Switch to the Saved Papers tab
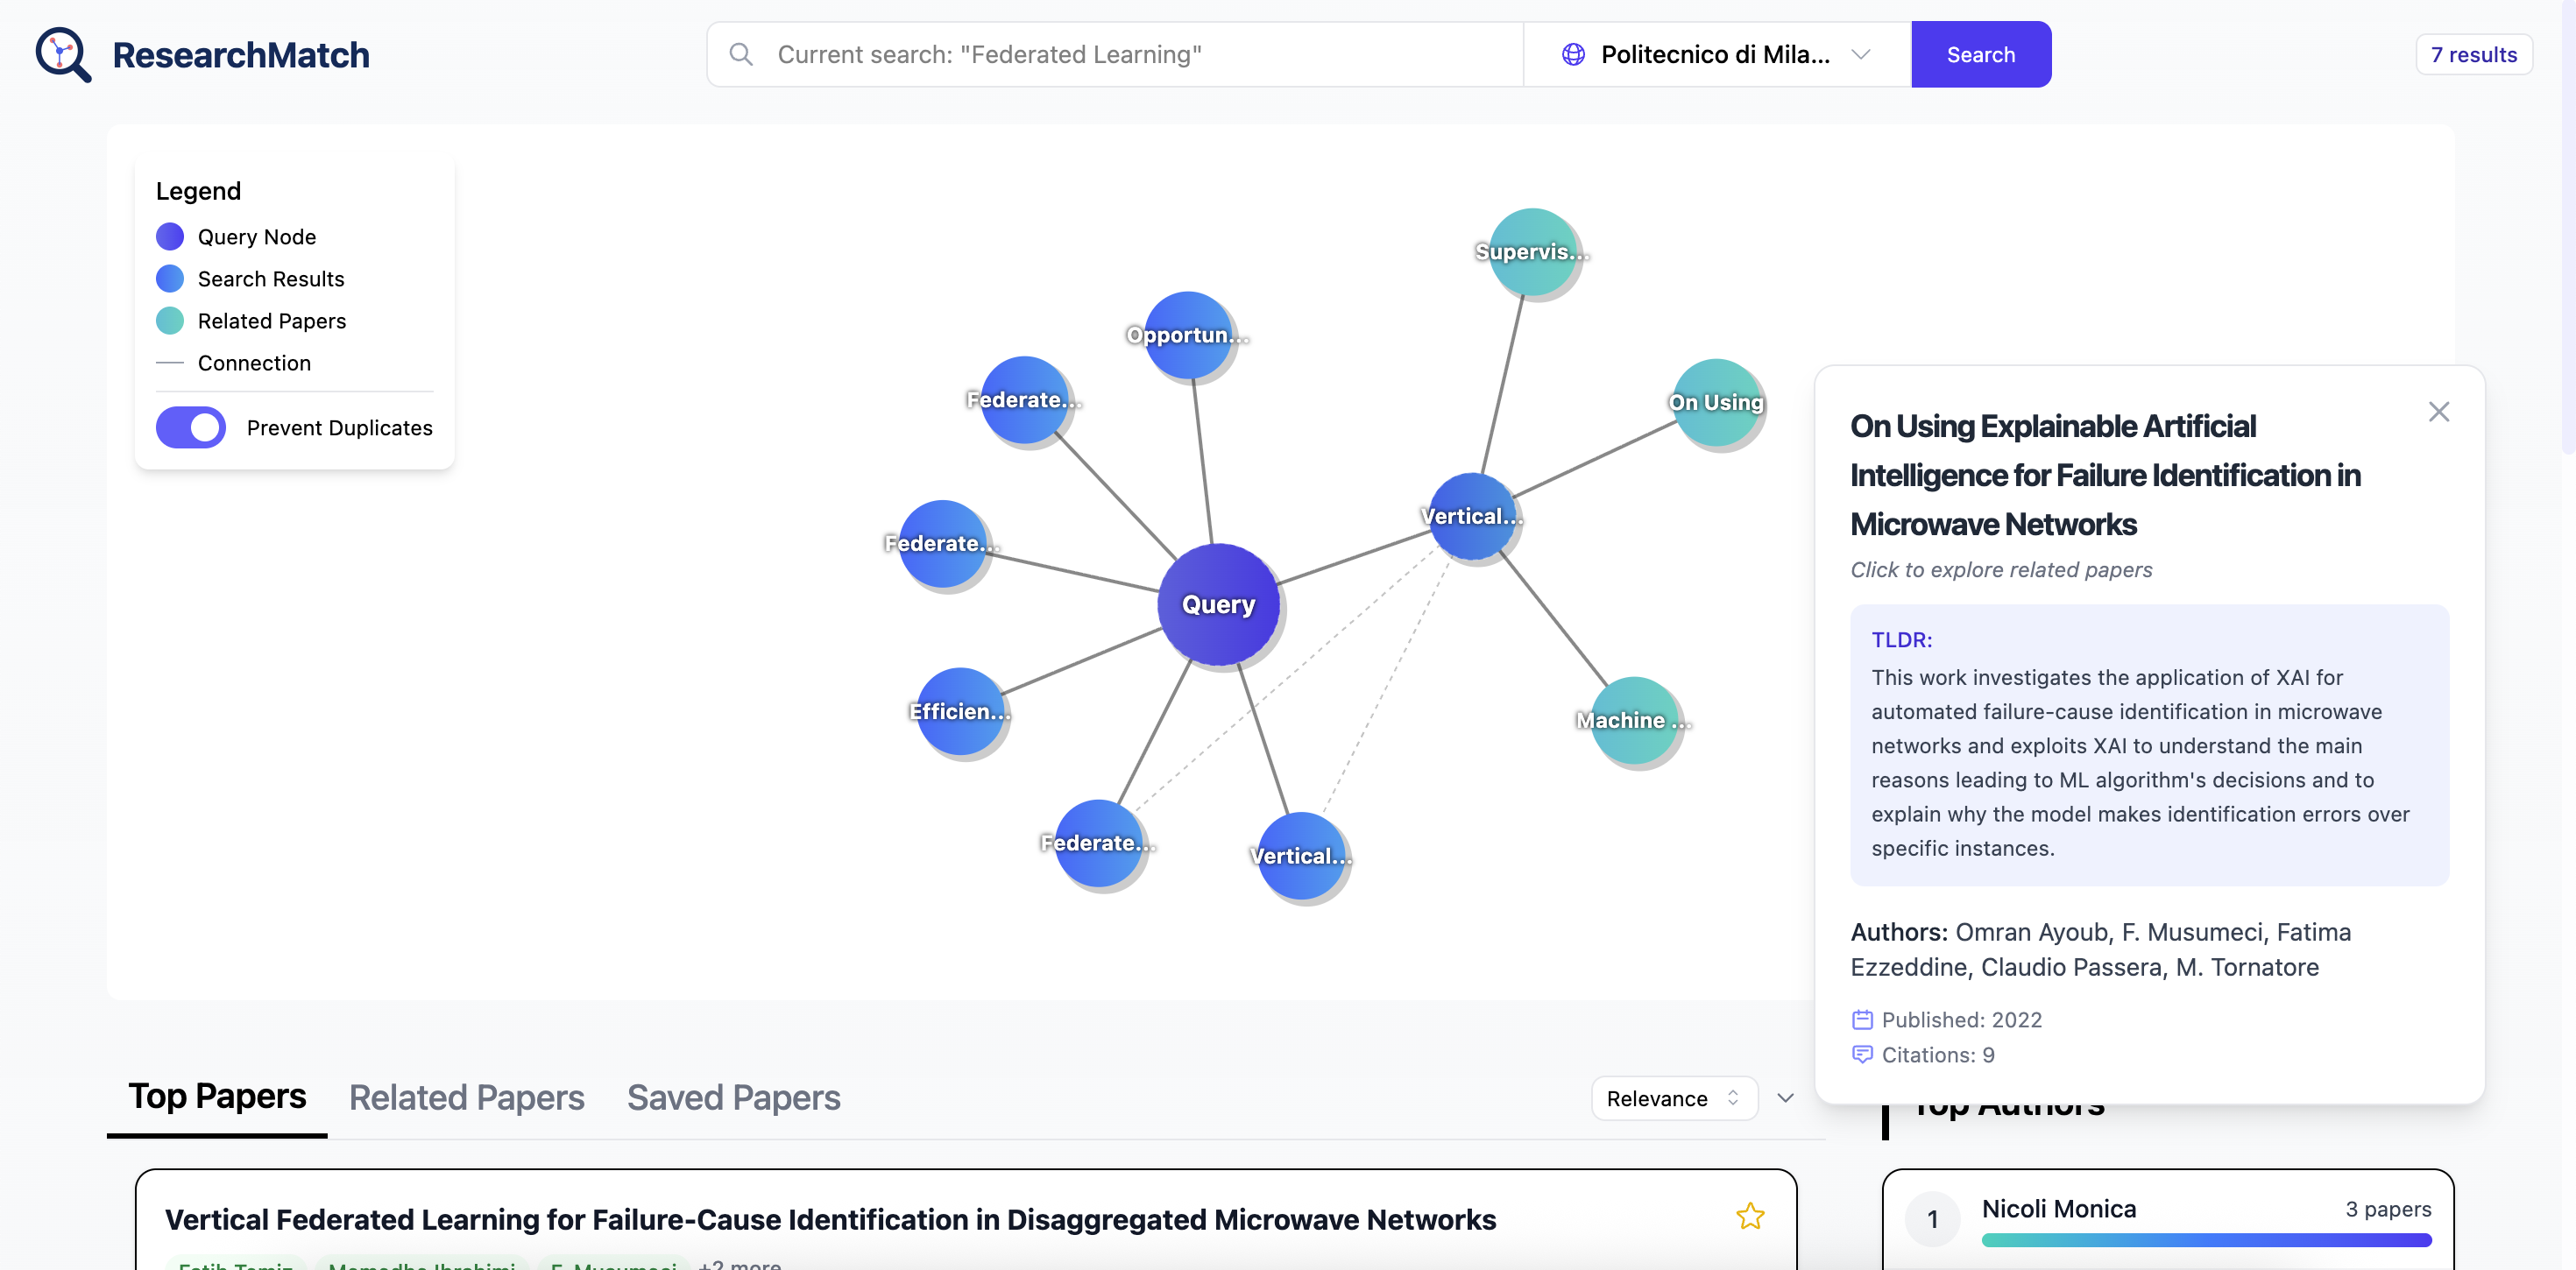Screen dimensions: 2576x1270 [733, 1098]
